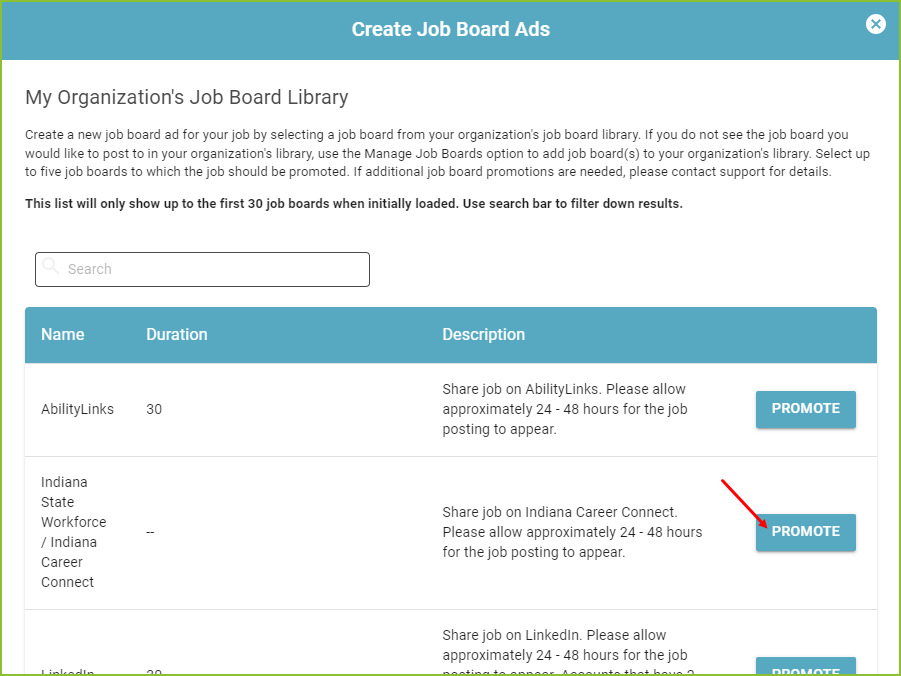The height and width of the screenshot is (676, 901).
Task: Select Indiana Career Connect duration dashes
Action: click(150, 532)
